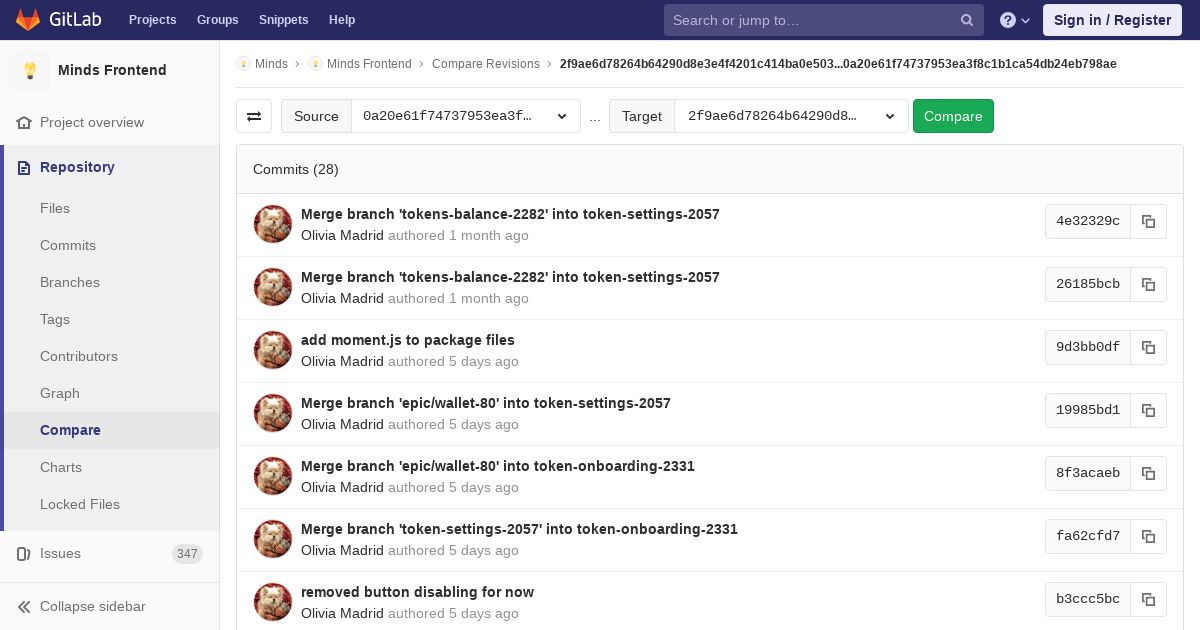Copy commit SHA 4e32329c
This screenshot has width=1200, height=630.
coord(1148,221)
